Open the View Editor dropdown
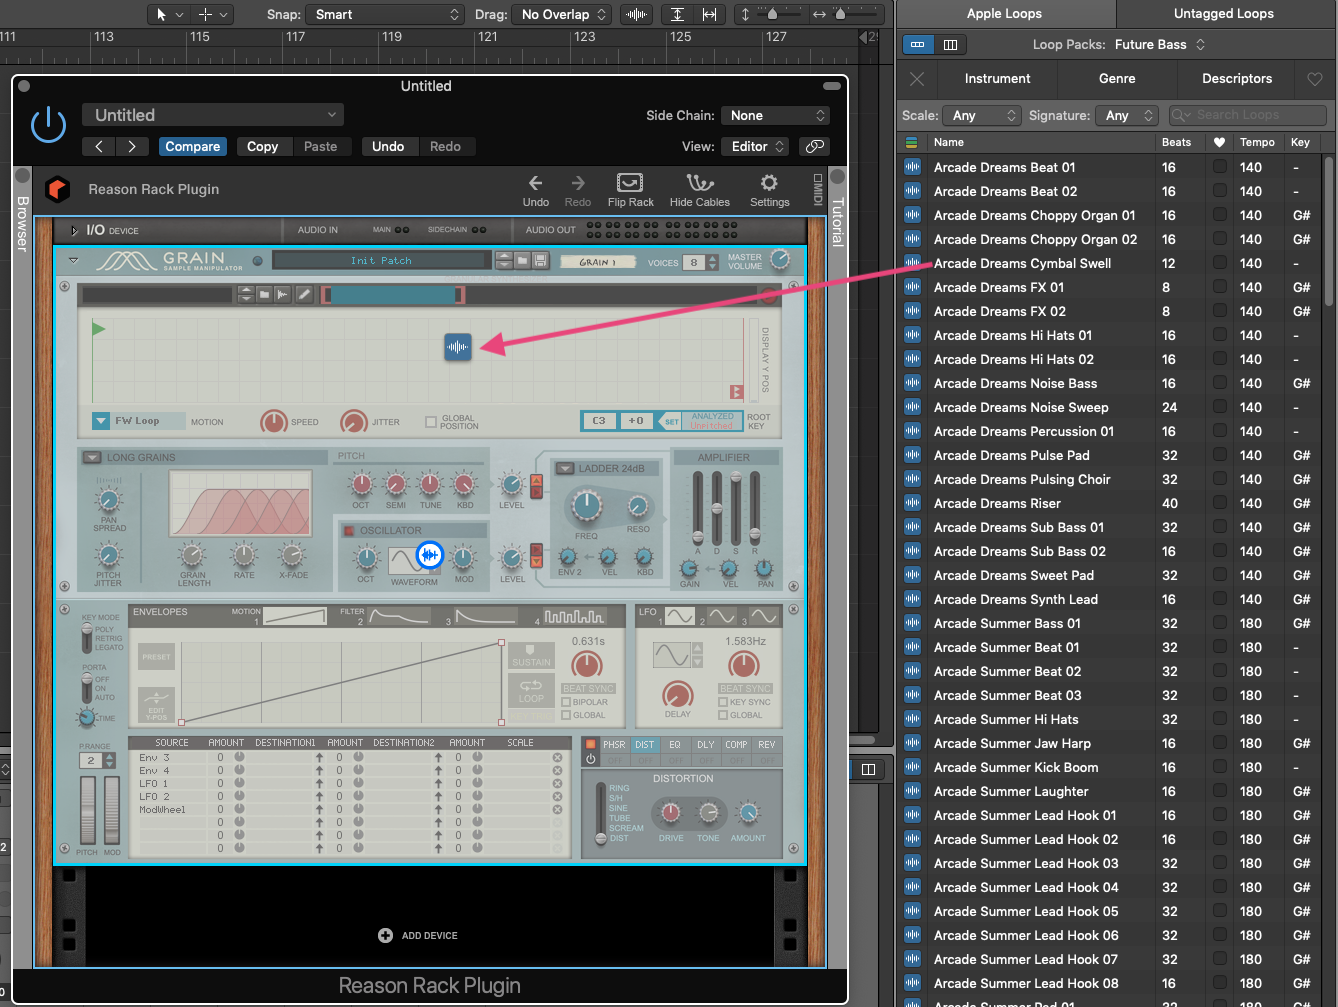Viewport: 1338px width, 1007px height. pyautogui.click(x=756, y=146)
